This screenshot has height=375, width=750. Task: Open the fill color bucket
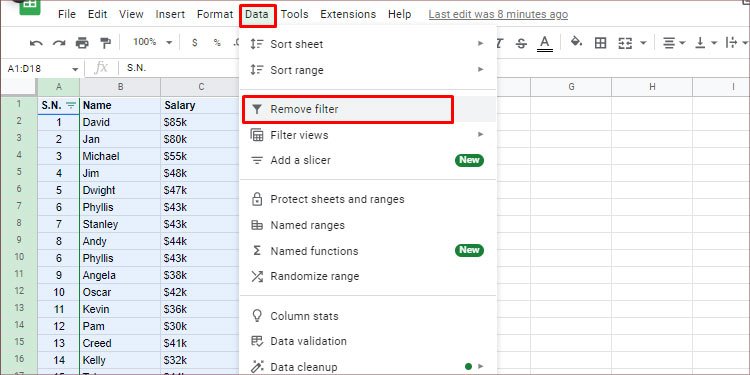pos(576,42)
